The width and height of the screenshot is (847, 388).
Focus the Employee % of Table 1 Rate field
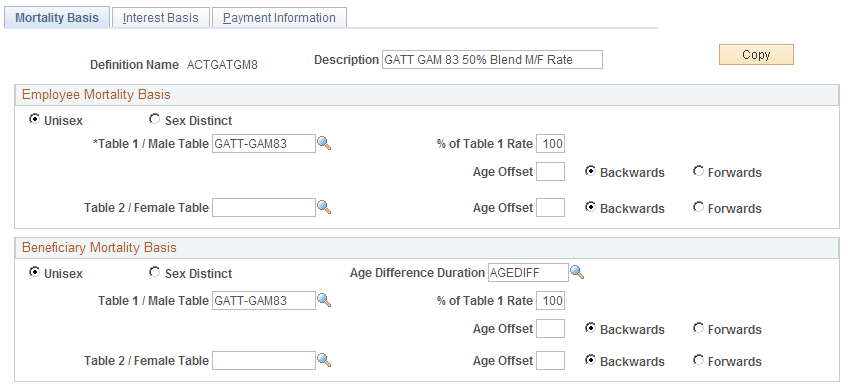coord(550,144)
